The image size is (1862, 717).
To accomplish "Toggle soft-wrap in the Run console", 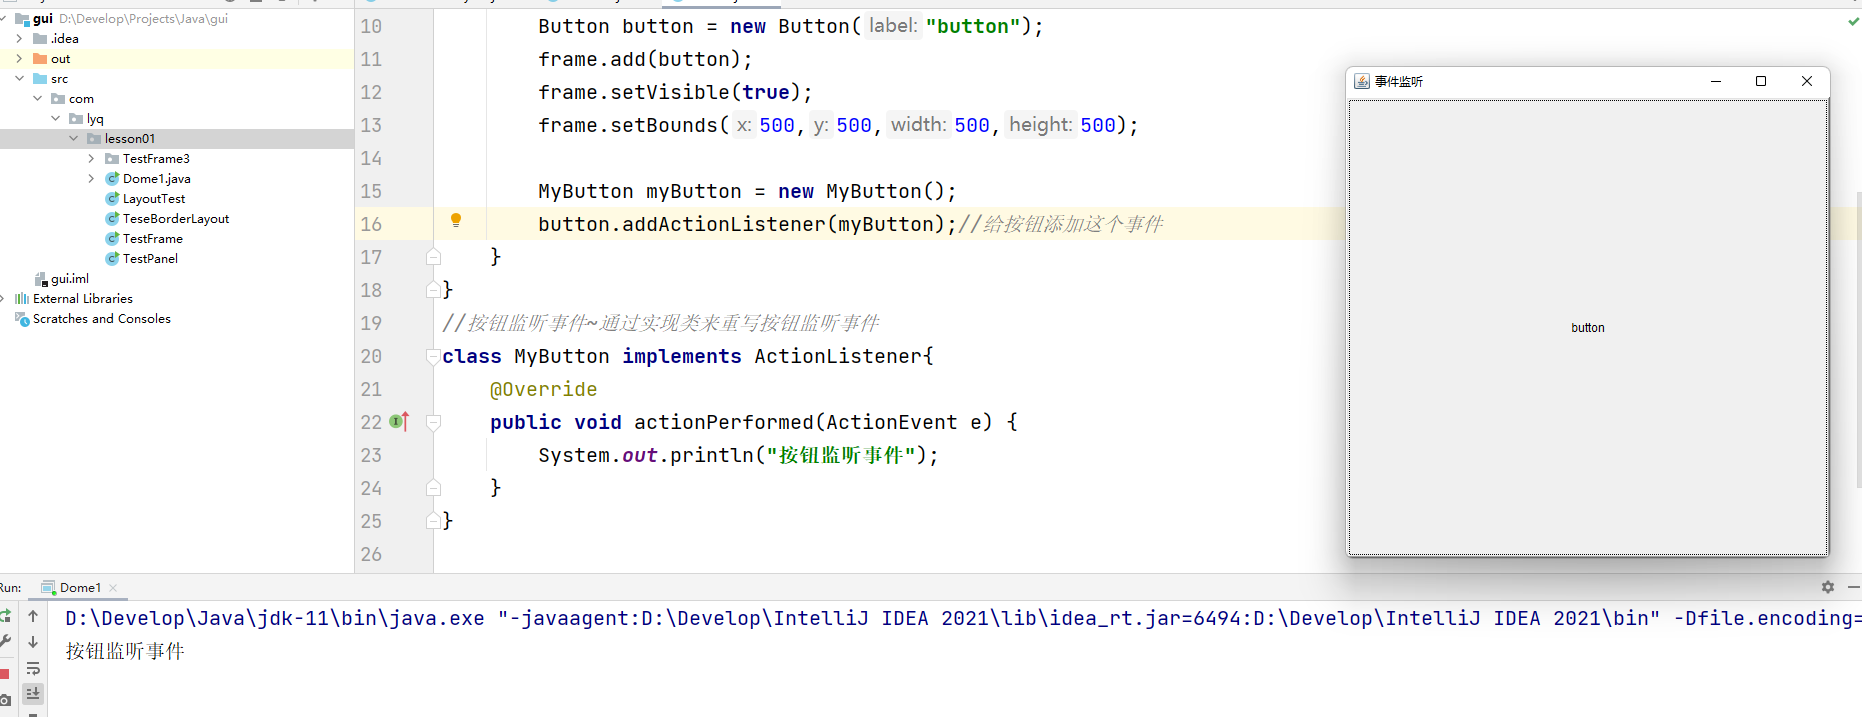I will tap(33, 668).
